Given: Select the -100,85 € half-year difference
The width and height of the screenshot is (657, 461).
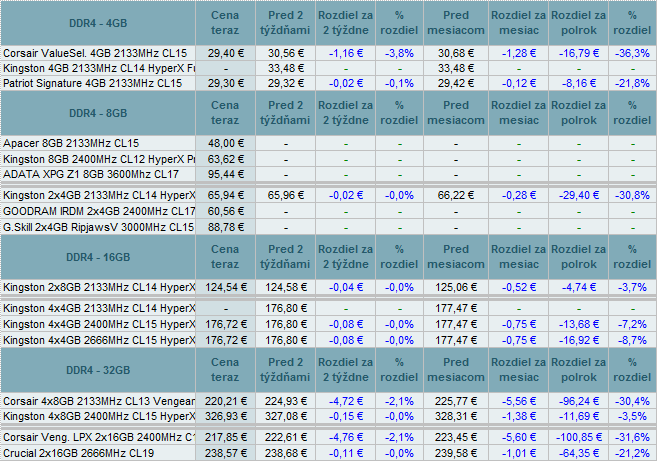Looking at the screenshot, I should (x=579, y=438).
